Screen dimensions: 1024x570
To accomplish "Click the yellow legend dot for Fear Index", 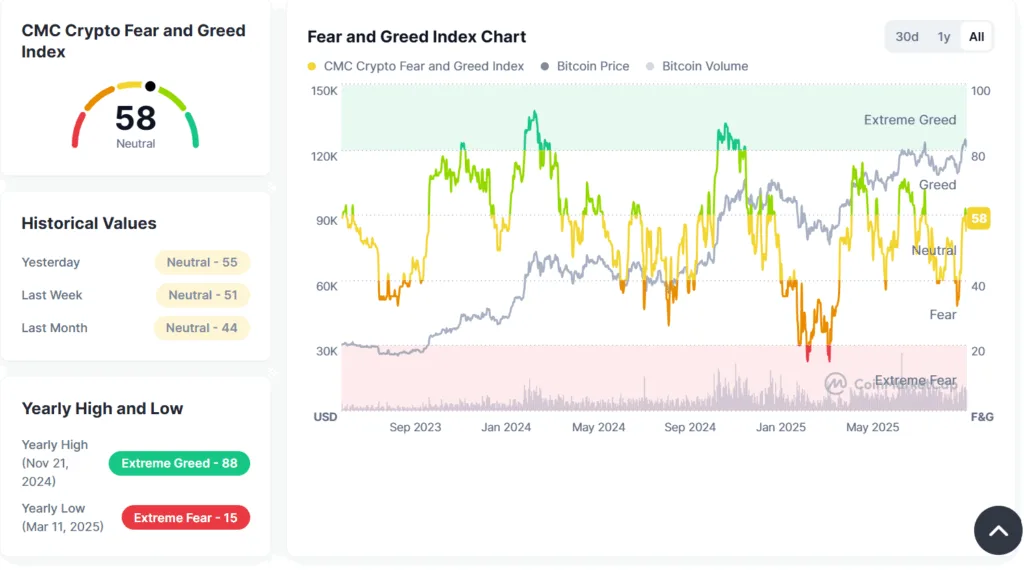I will (312, 67).
